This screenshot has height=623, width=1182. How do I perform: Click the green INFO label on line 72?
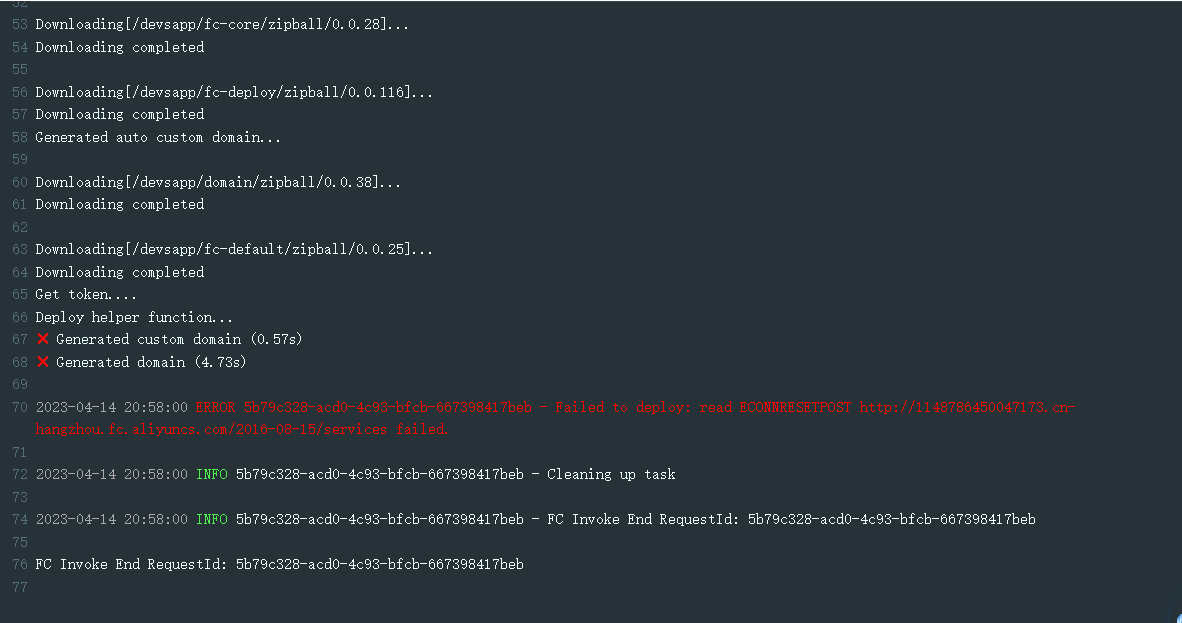click(x=212, y=474)
